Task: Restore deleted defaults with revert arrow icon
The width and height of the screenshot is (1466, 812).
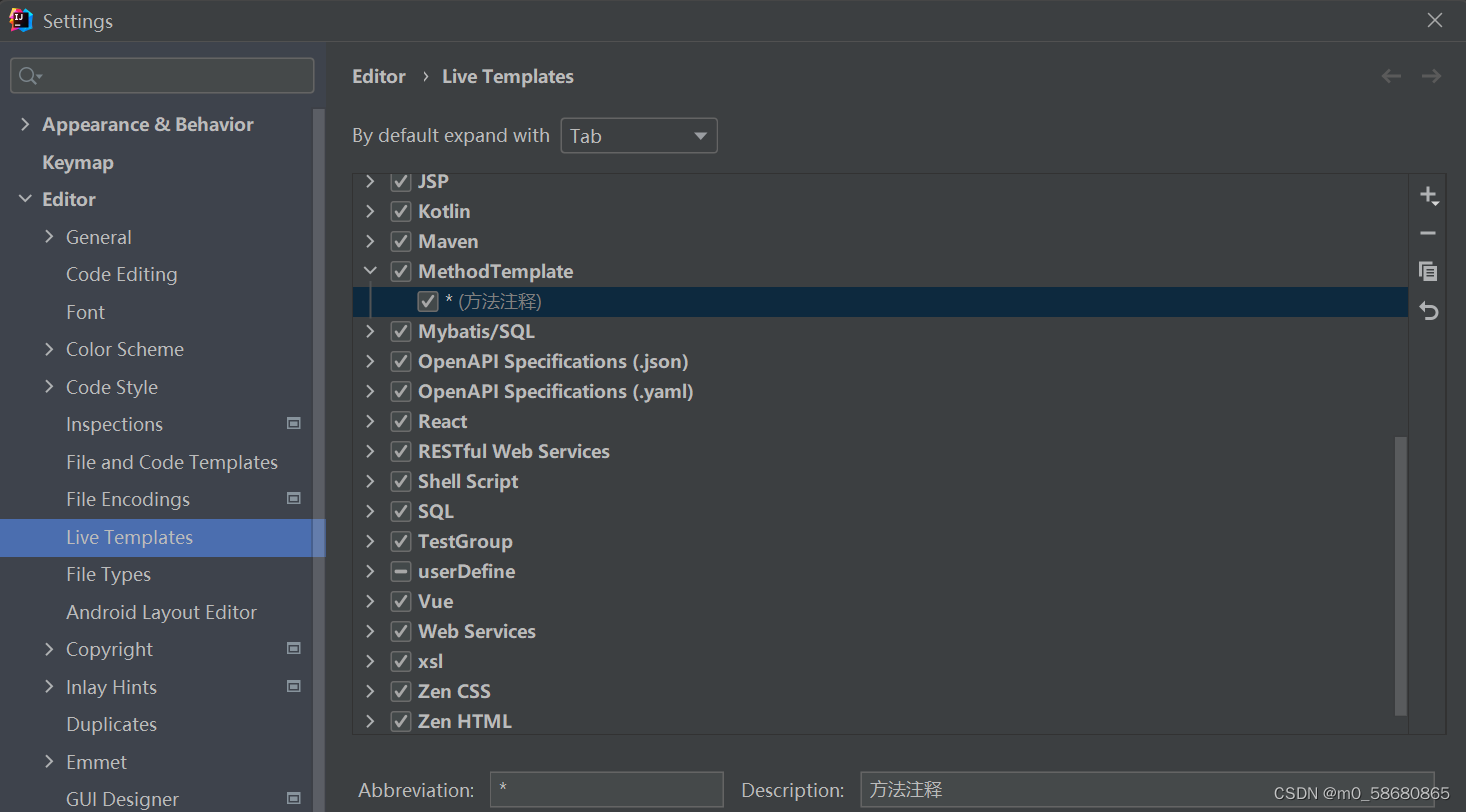Action: 1428,311
